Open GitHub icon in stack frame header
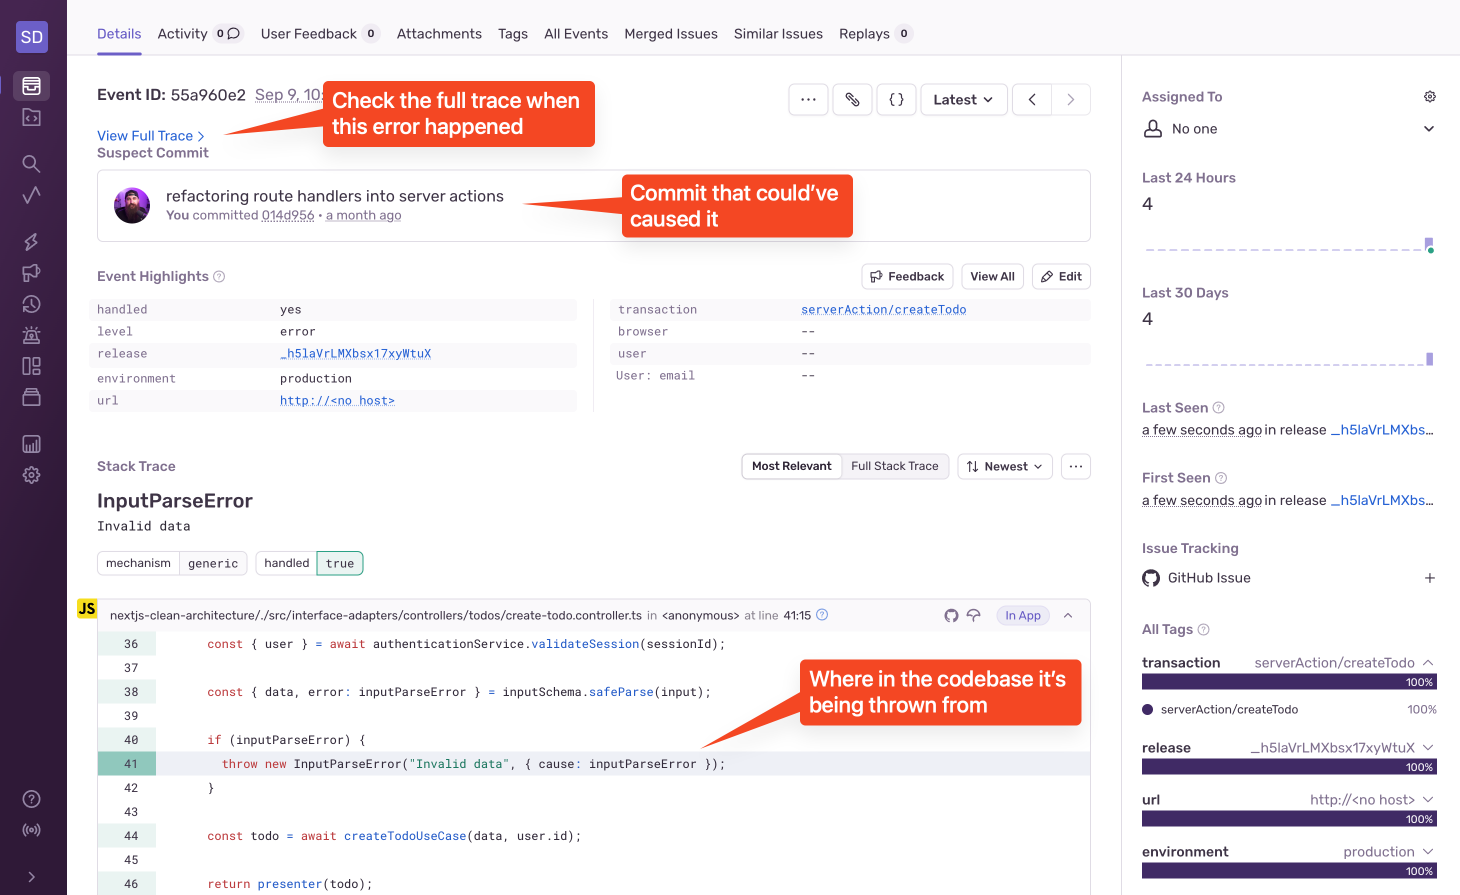This screenshot has height=895, width=1460. coord(951,615)
